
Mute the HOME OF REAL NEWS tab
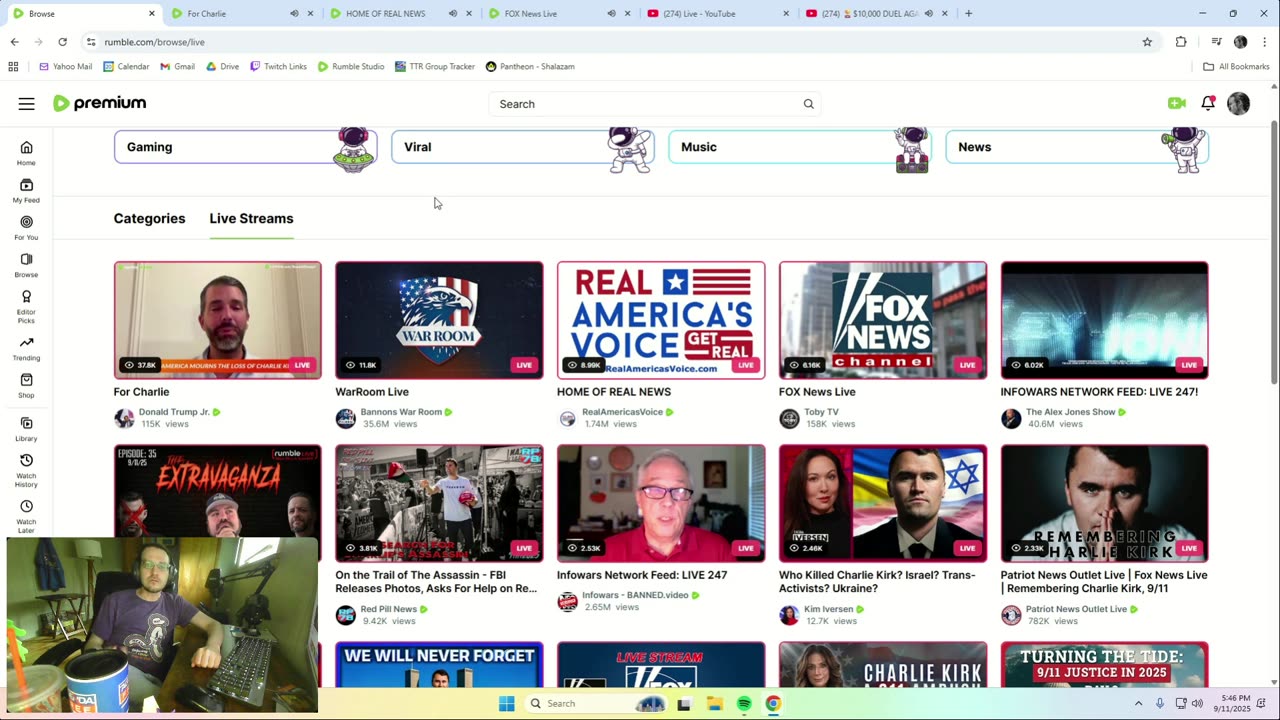pos(453,14)
